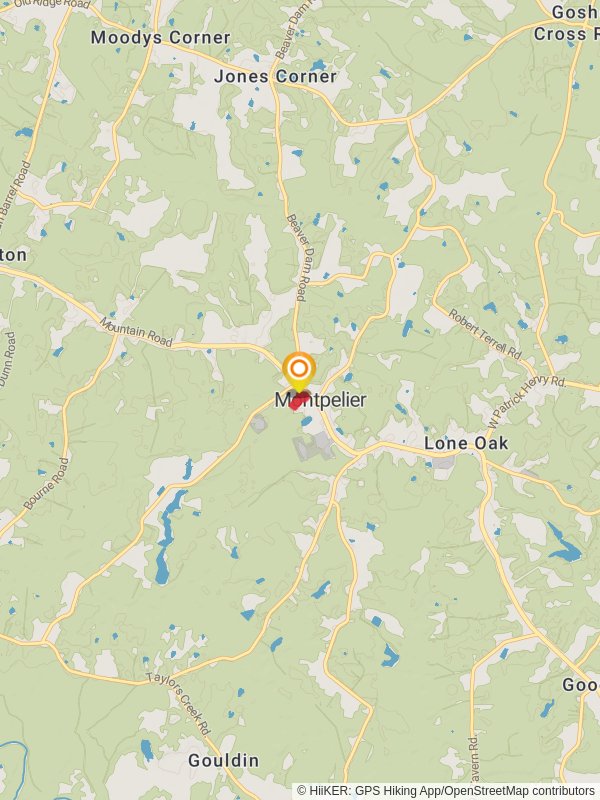Select the Beaver Dam Road label
Image resolution: width=600 pixels, height=800 pixels.
coord(298,258)
